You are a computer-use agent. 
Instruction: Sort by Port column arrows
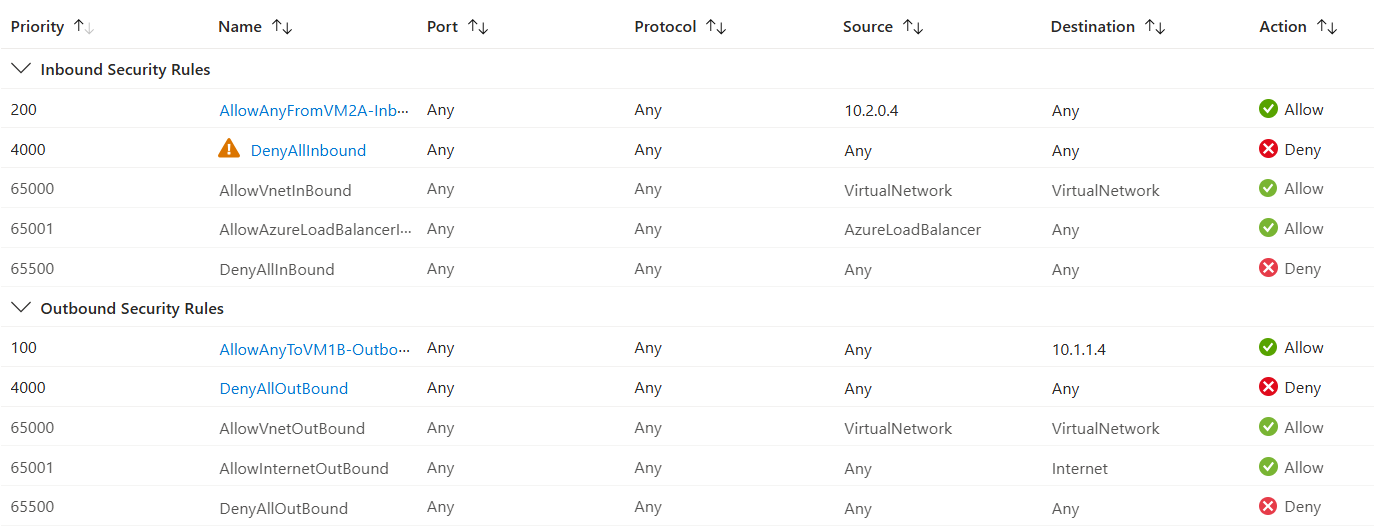[x=478, y=27]
